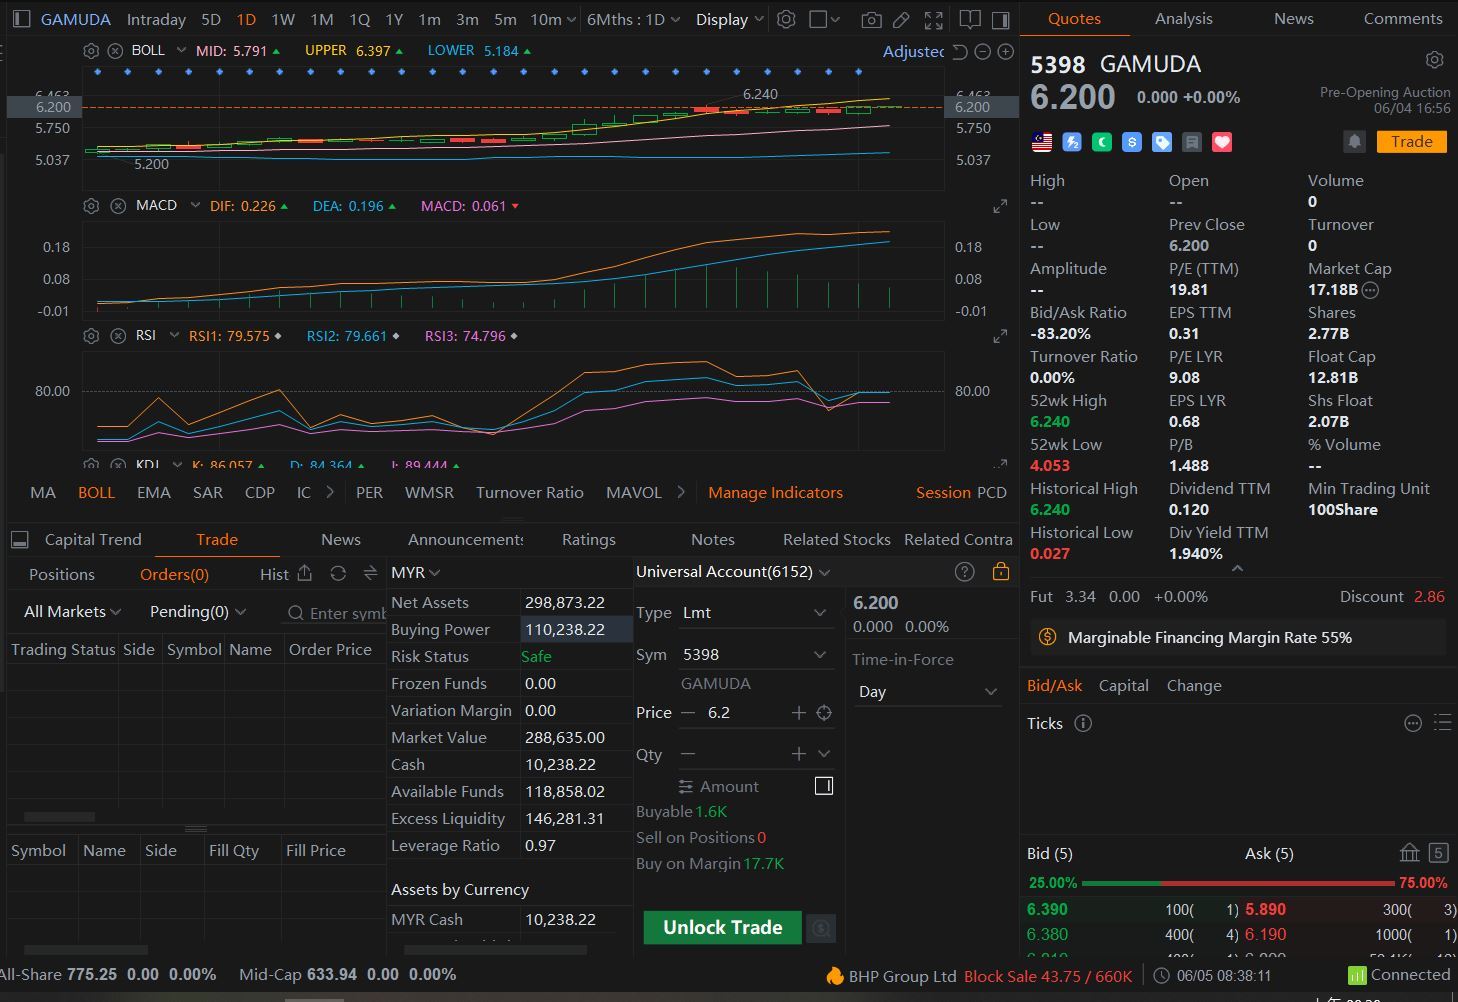Select the drawing pencil tool
This screenshot has height=1002, width=1458.
(901, 19)
